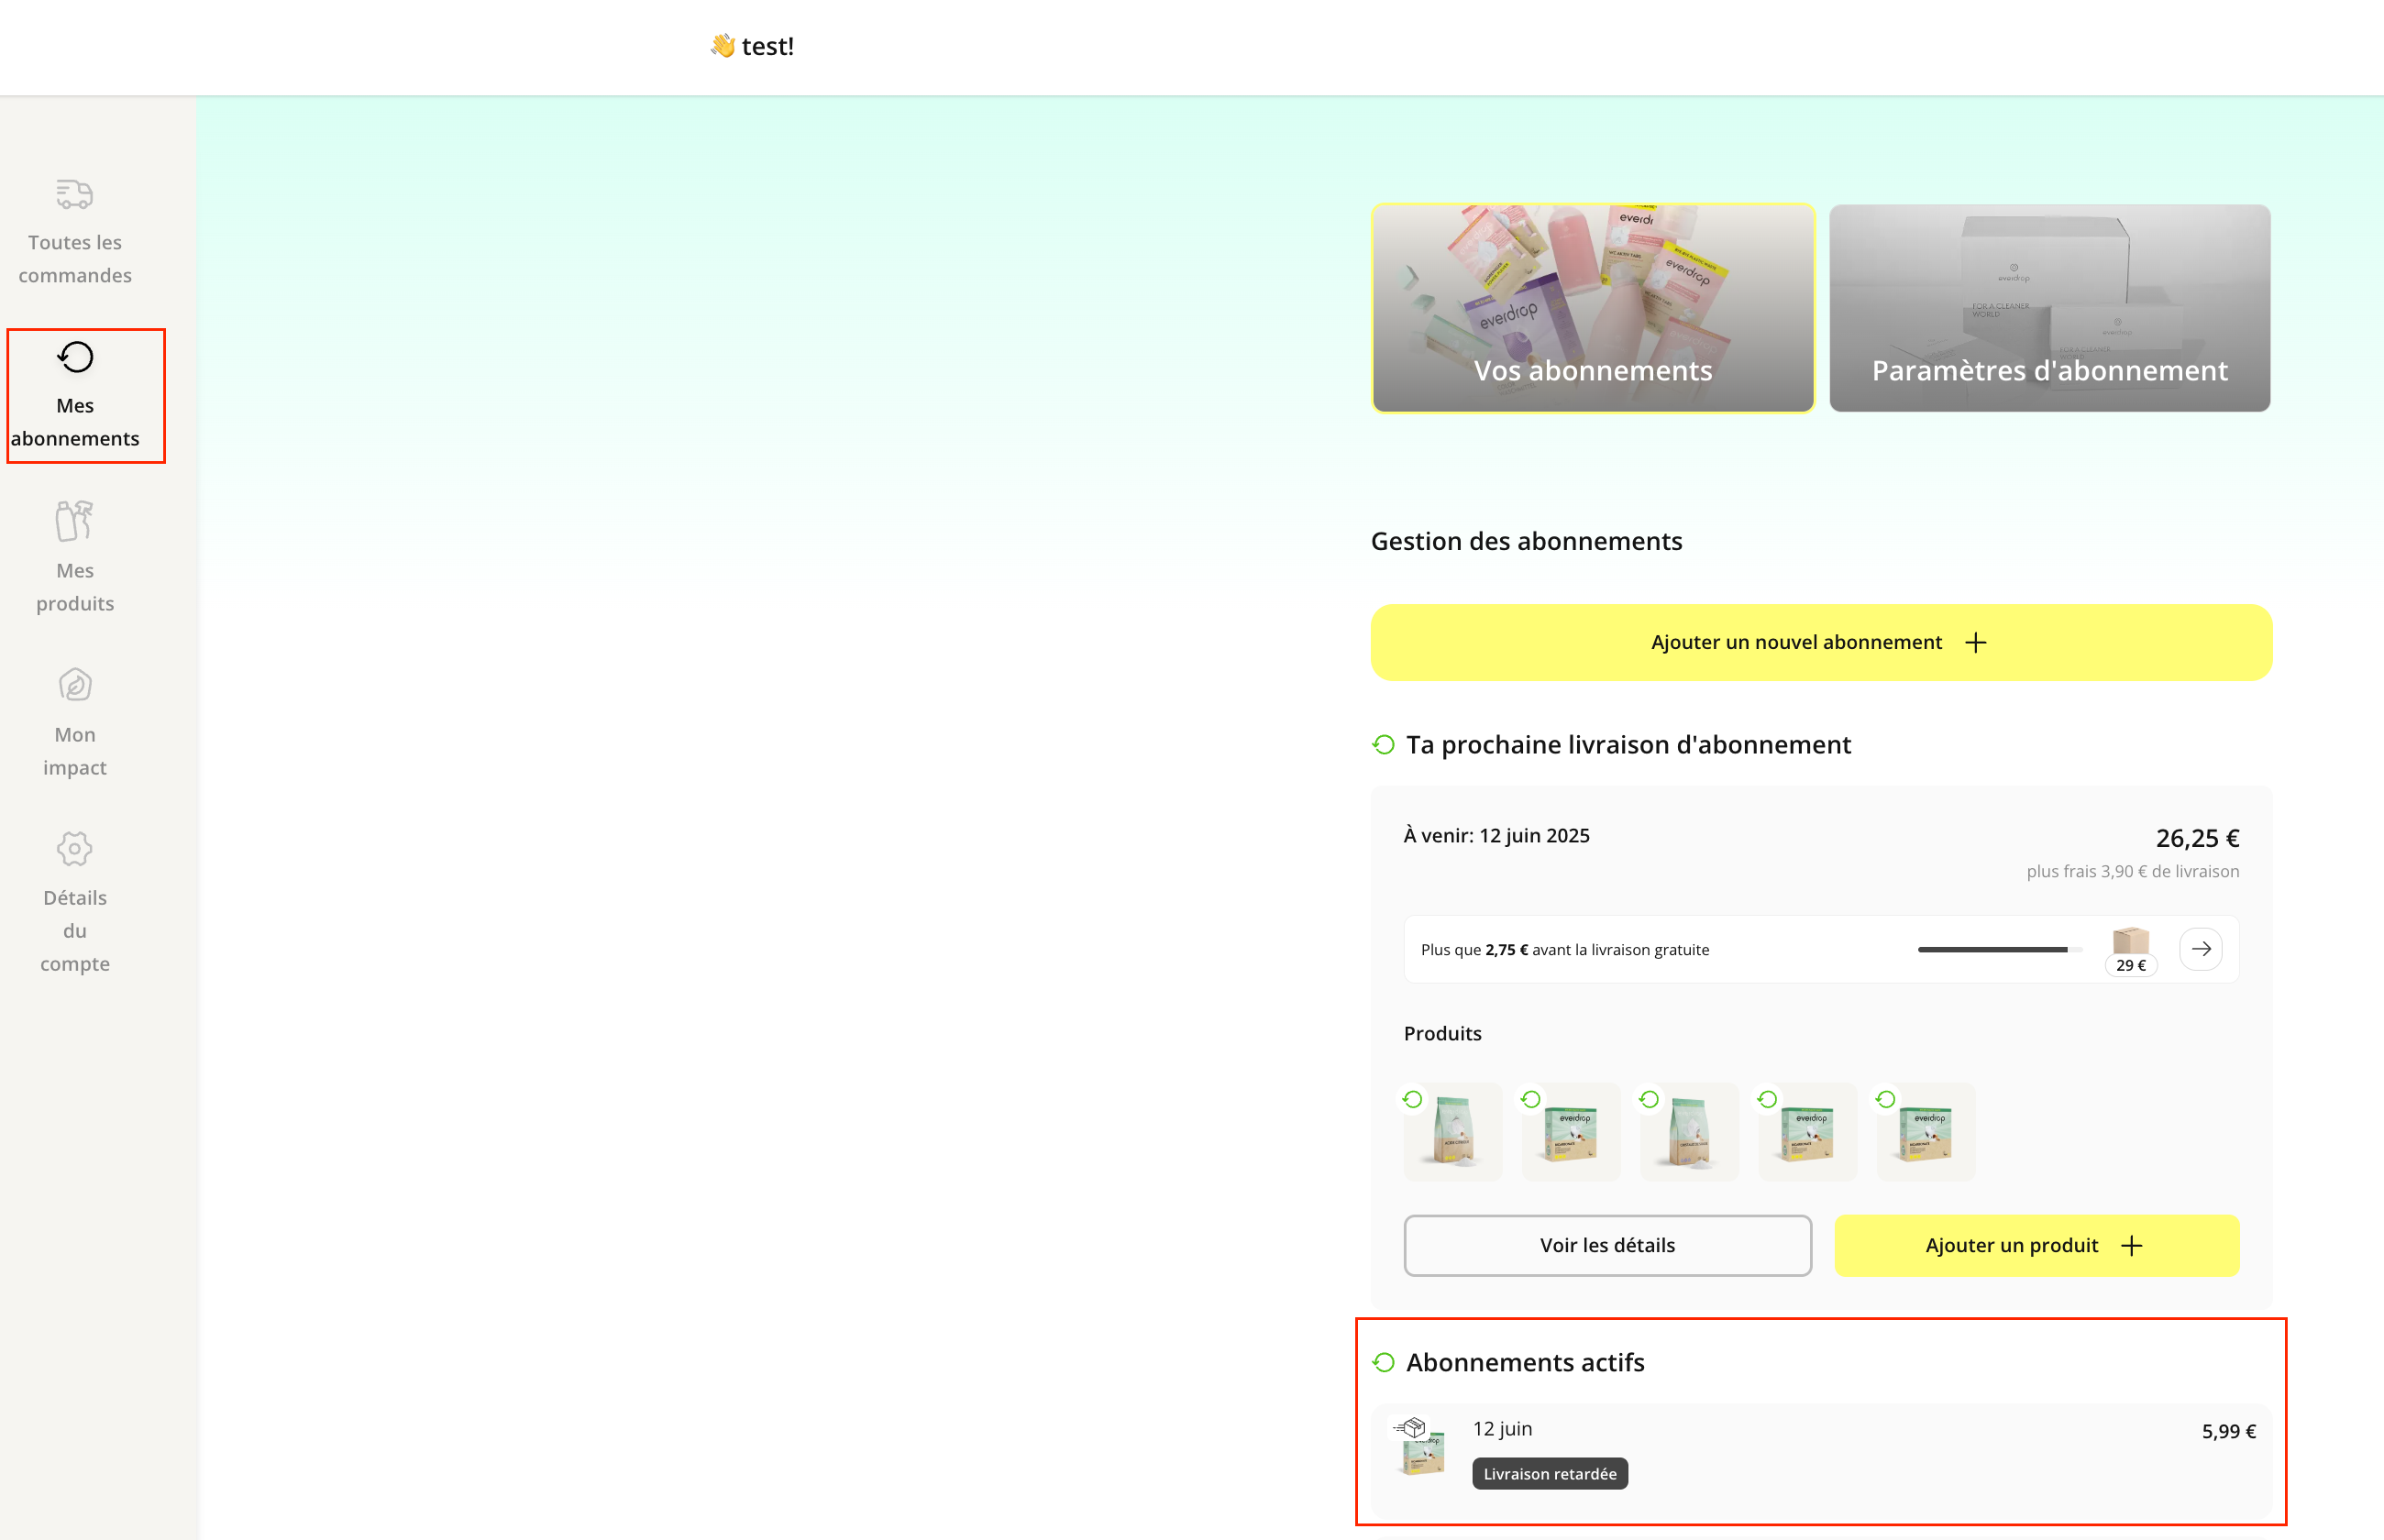This screenshot has height=1540, width=2384.
Task: Click the plus icon on Ajouter un produit
Action: tap(2131, 1245)
